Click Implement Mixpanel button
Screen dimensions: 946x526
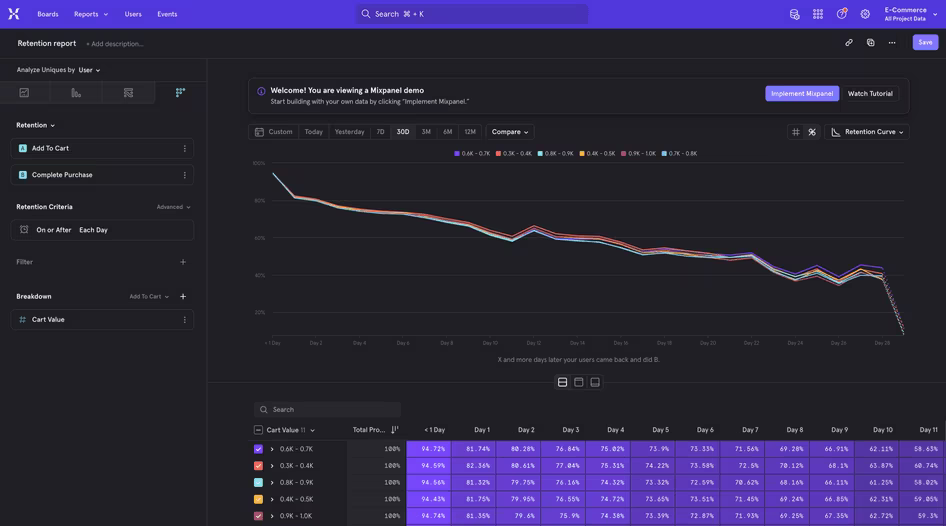(802, 93)
